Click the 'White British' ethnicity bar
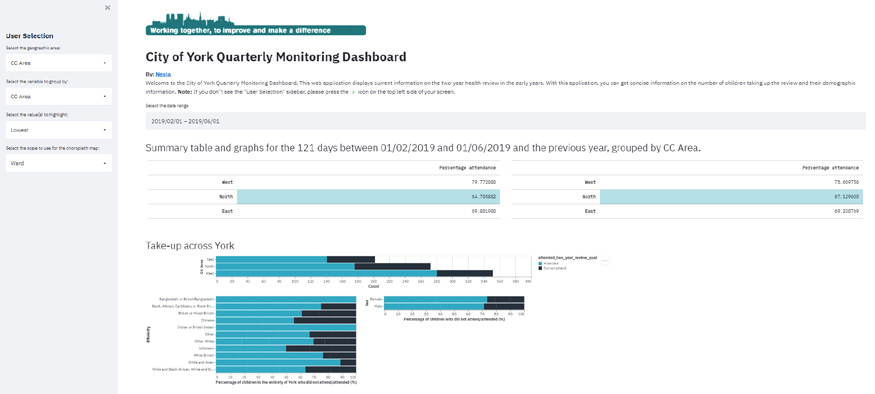The width and height of the screenshot is (875, 394). point(286,356)
